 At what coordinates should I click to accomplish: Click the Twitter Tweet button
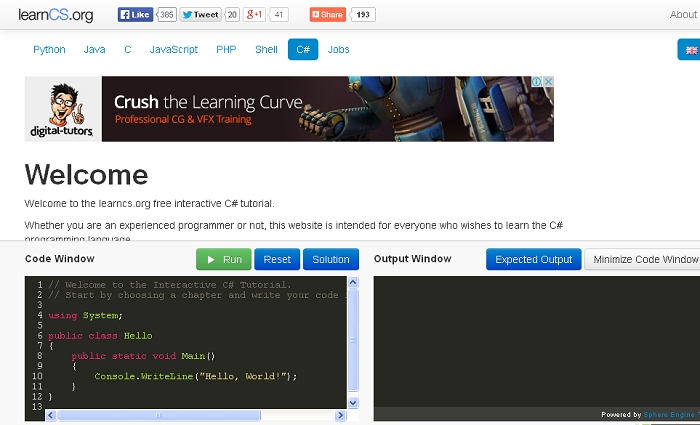tap(200, 15)
